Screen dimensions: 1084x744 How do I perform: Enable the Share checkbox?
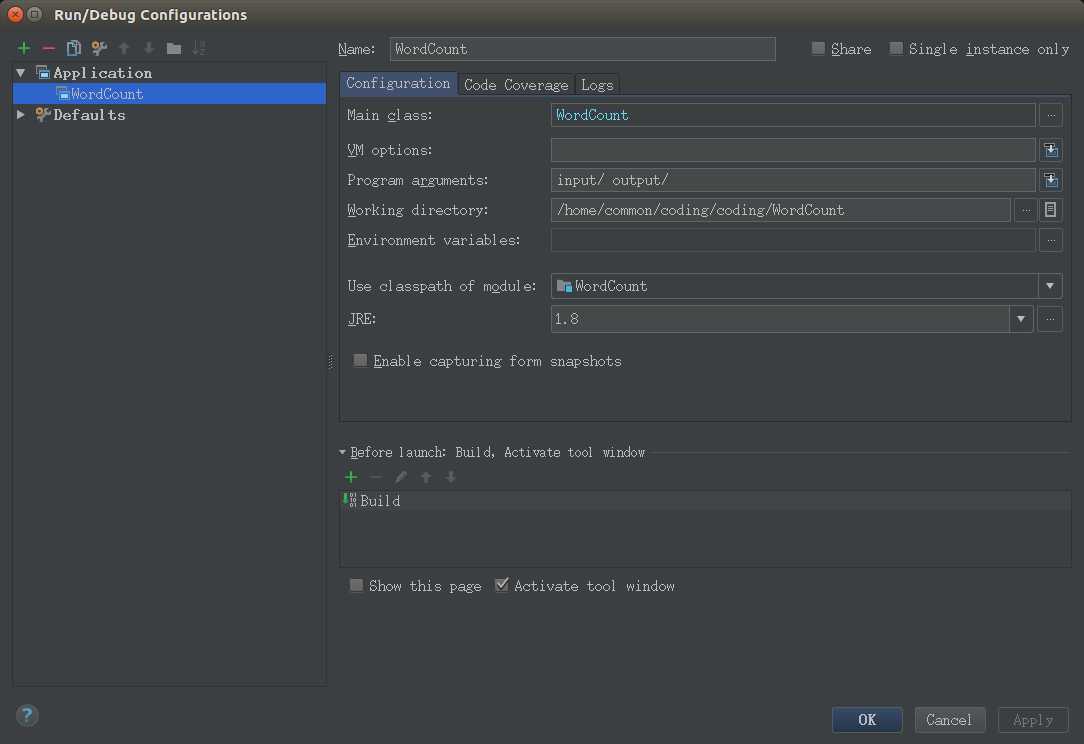[819, 48]
